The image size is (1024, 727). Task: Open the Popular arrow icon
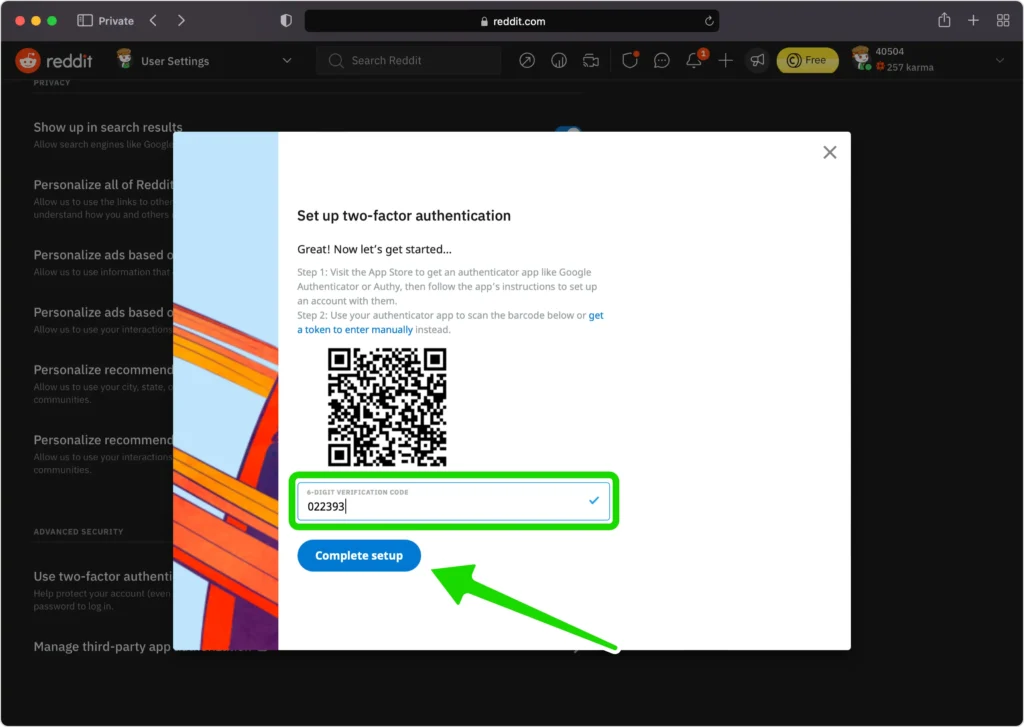[527, 61]
